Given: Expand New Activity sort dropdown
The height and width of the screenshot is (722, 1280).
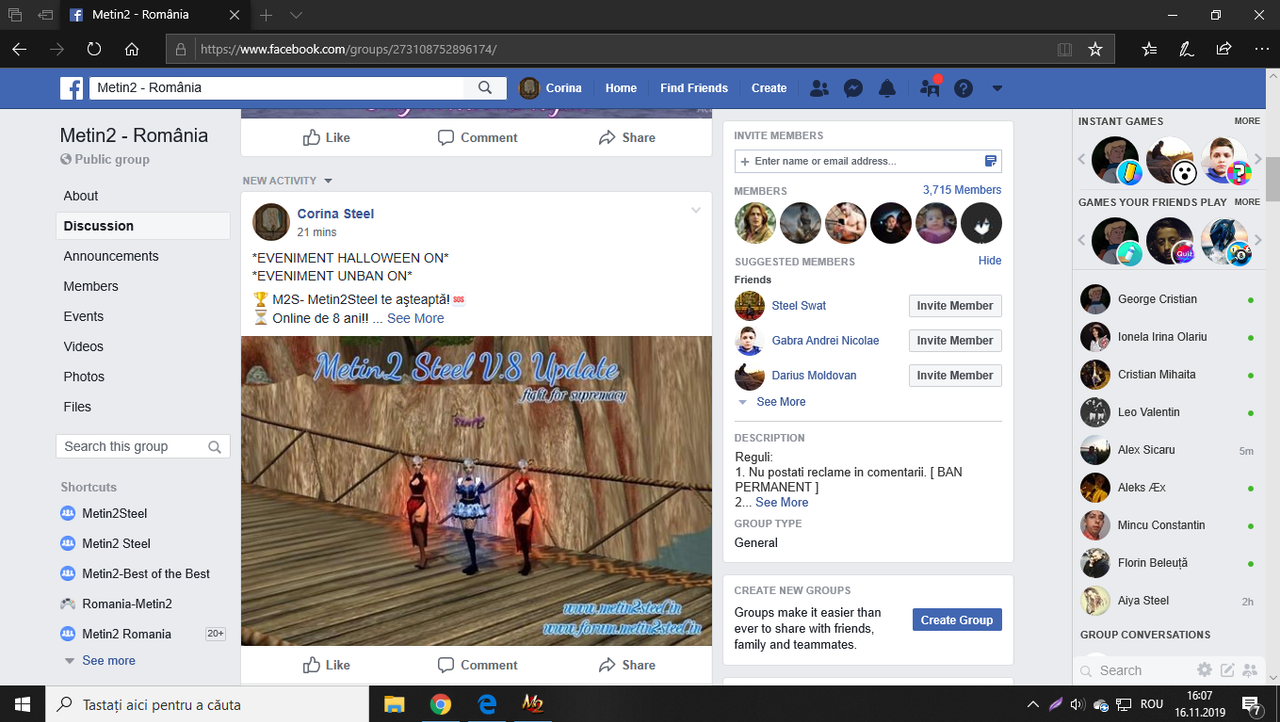Looking at the screenshot, I should 328,181.
